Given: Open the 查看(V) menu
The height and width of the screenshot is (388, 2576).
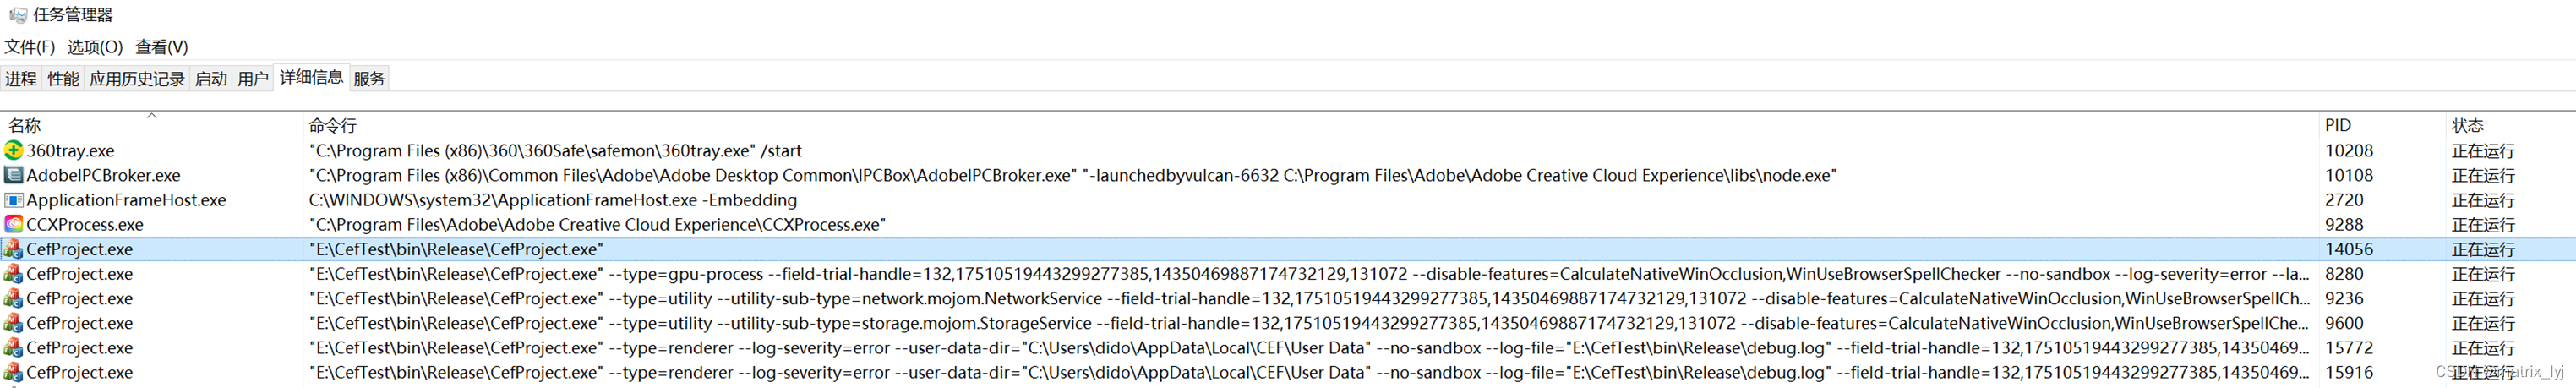Looking at the screenshot, I should tap(162, 47).
